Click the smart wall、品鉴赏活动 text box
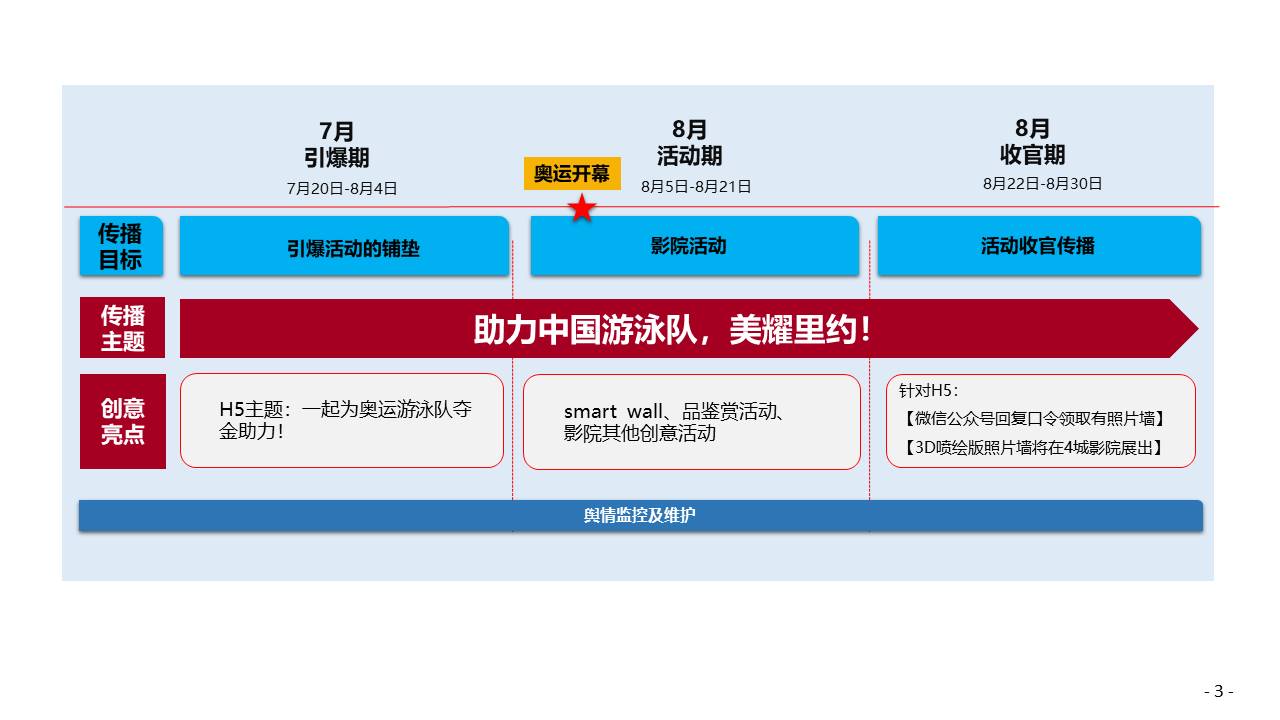 [692, 422]
